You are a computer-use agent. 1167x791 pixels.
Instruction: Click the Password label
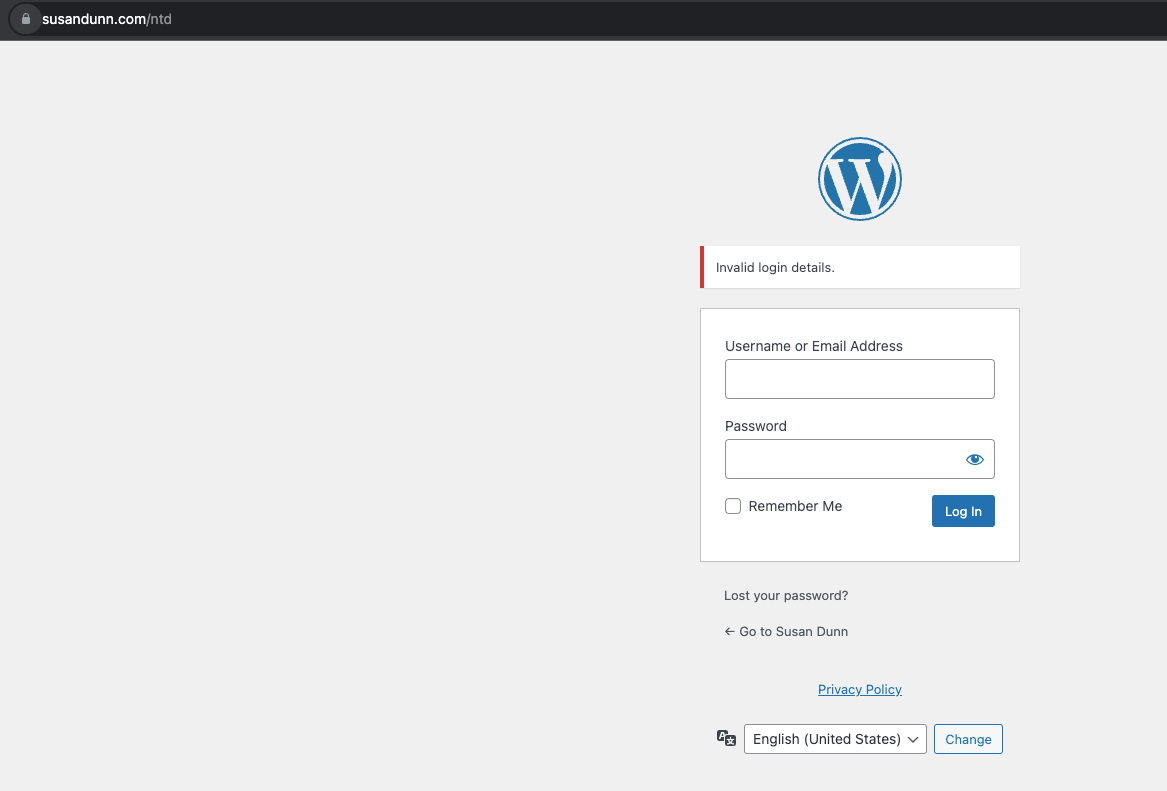(755, 426)
